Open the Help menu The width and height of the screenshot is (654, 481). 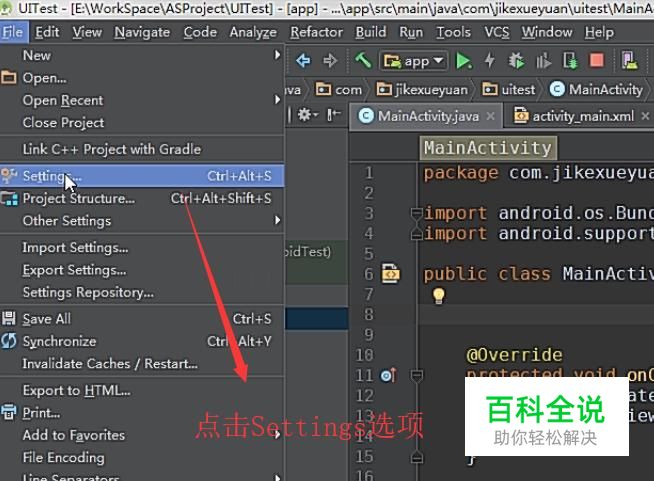[x=599, y=32]
